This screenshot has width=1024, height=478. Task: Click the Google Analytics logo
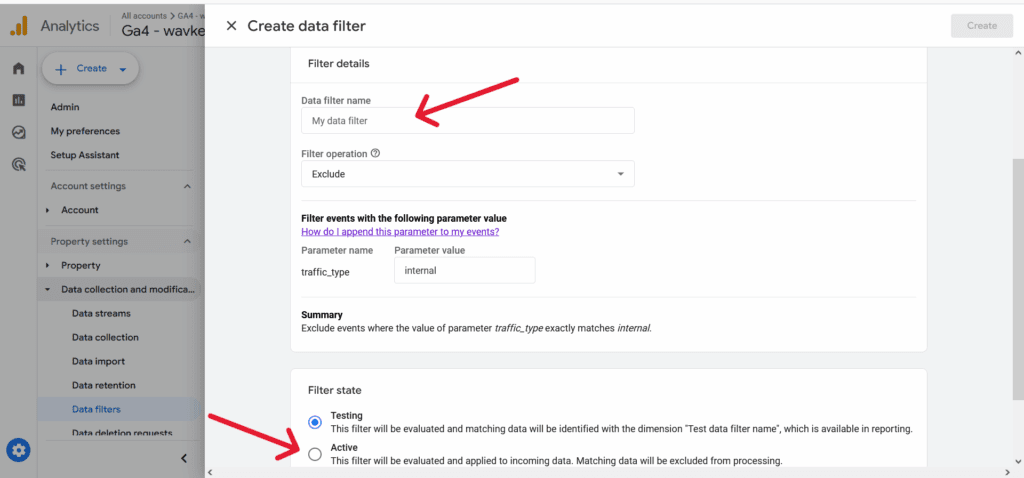(19, 26)
